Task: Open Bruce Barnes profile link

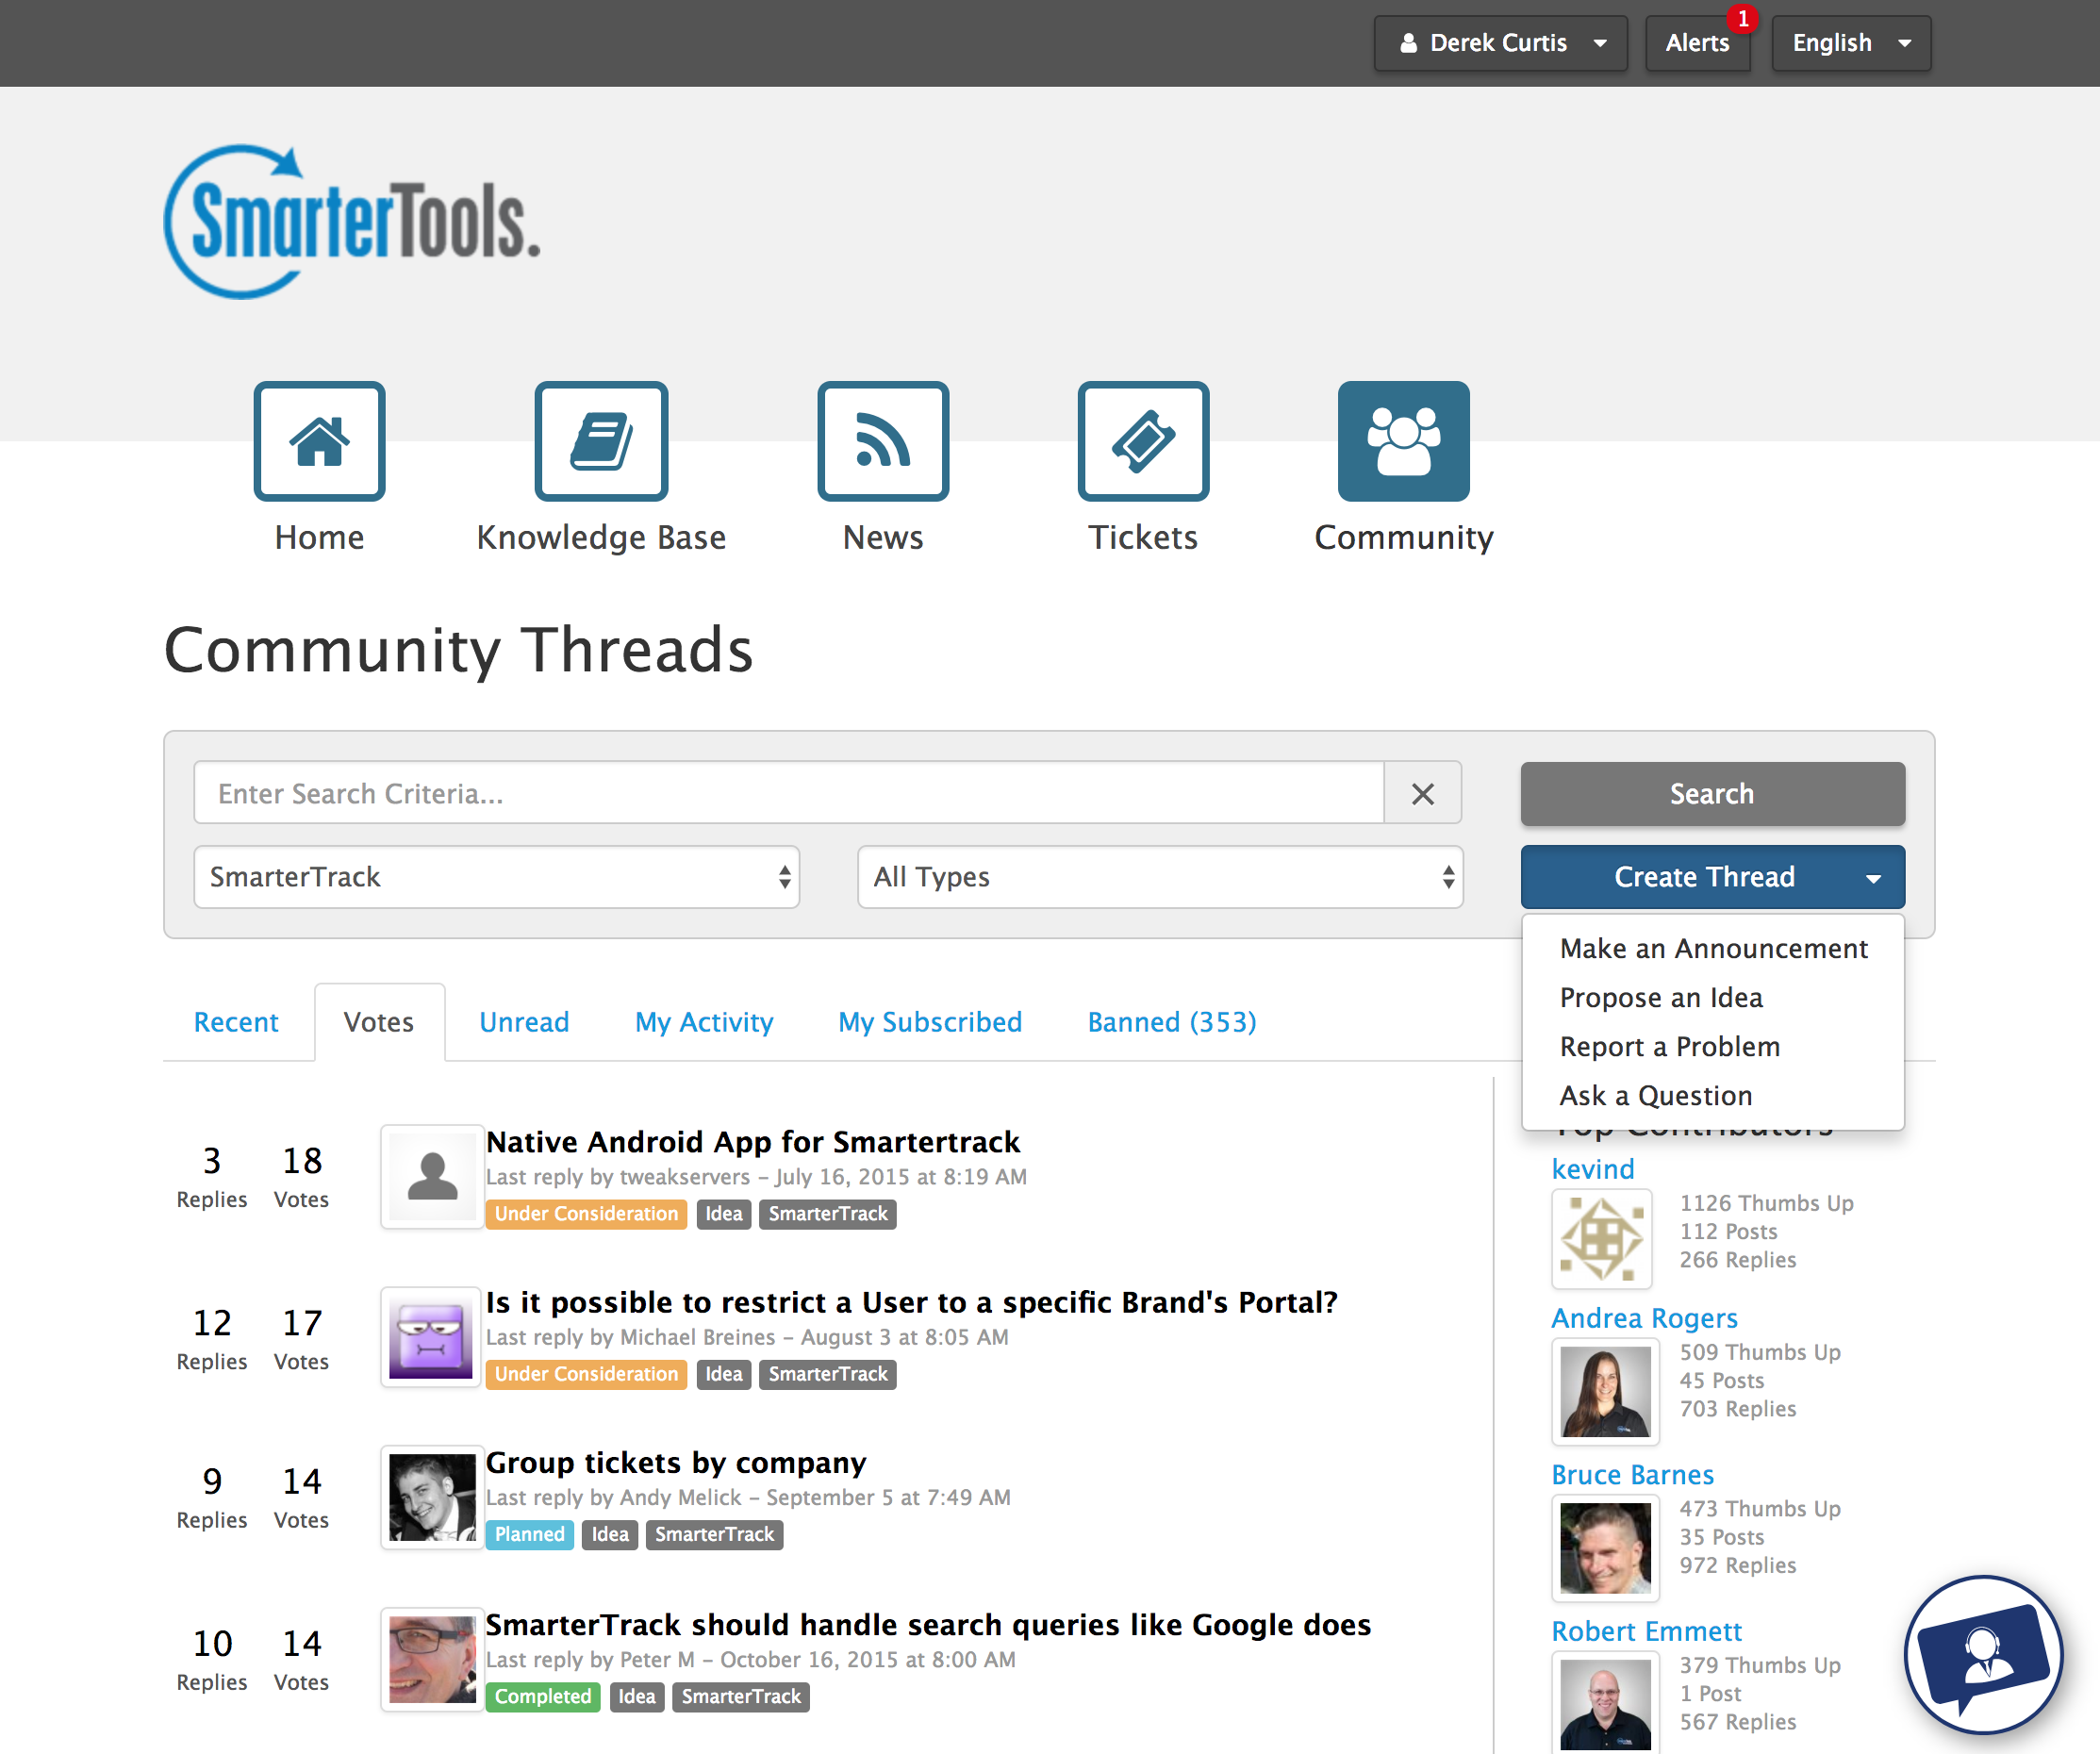Action: pyautogui.click(x=1632, y=1475)
